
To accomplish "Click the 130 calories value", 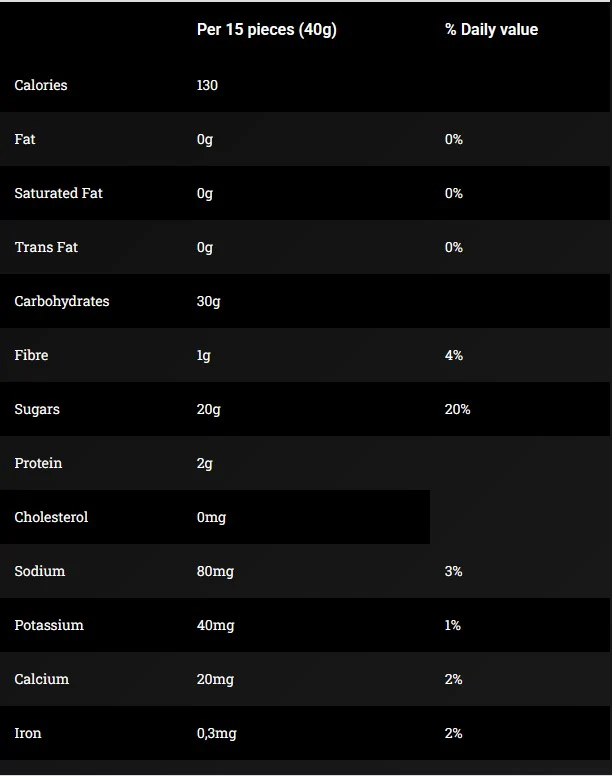I will pos(207,85).
